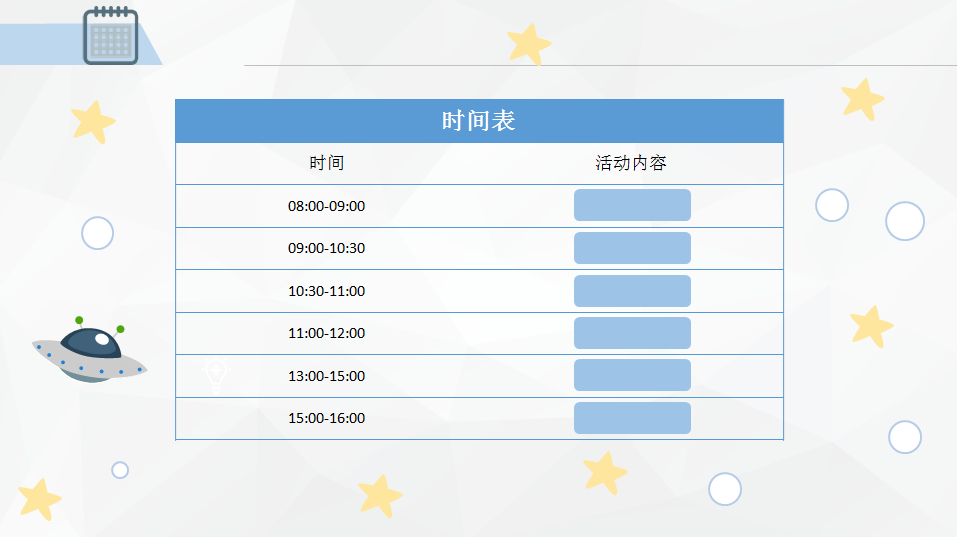Select the 13:00-15:00 time cell

pyautogui.click(x=327, y=376)
